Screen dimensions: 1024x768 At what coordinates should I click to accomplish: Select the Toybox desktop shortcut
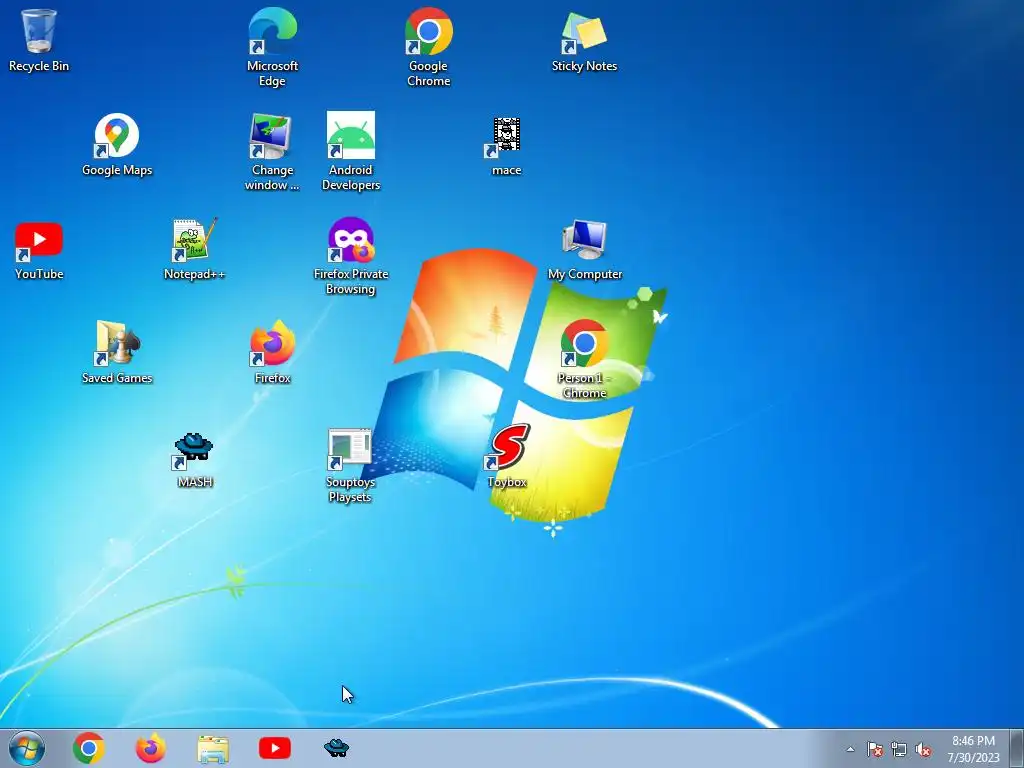coord(507,456)
